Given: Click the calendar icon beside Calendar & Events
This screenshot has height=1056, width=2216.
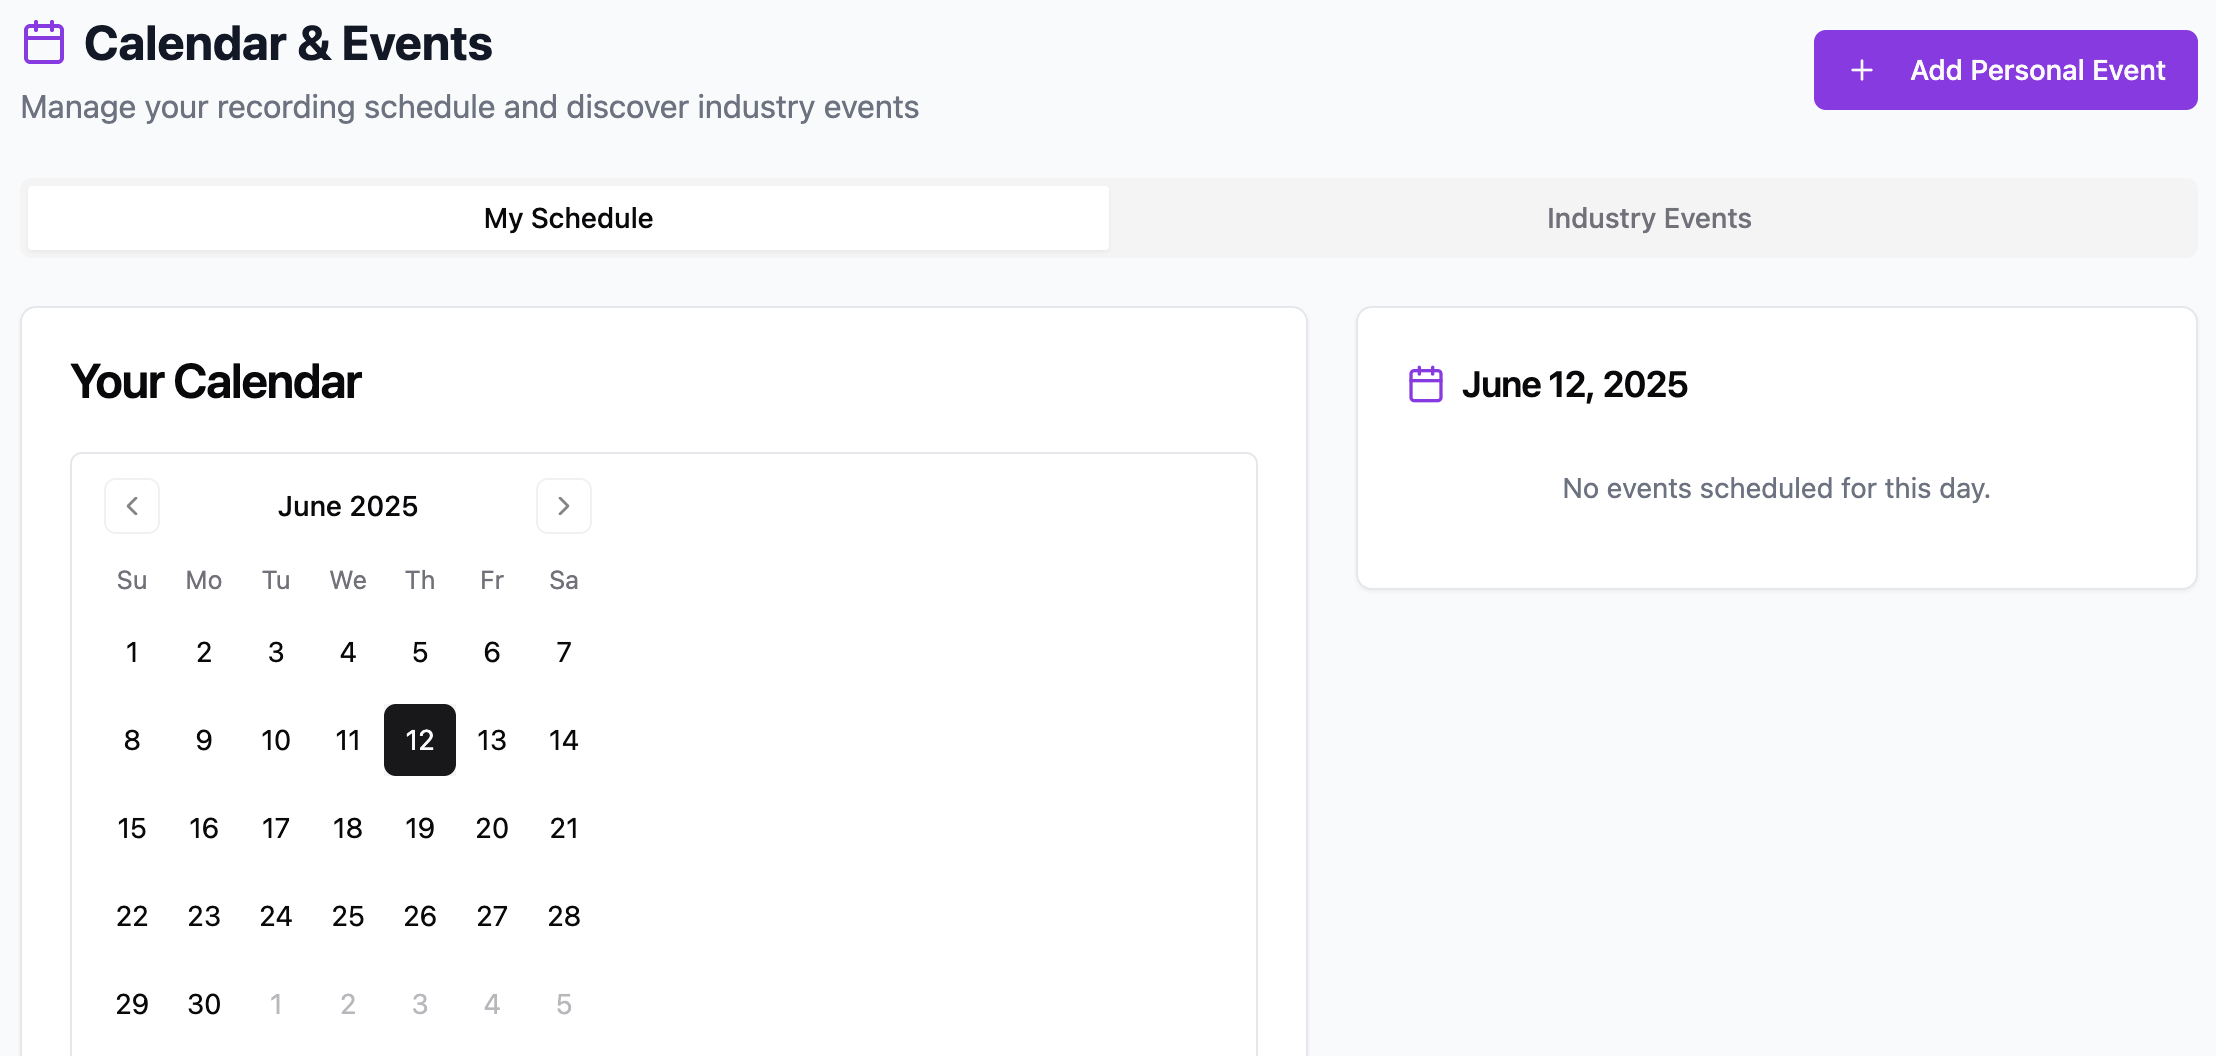Looking at the screenshot, I should point(44,43).
